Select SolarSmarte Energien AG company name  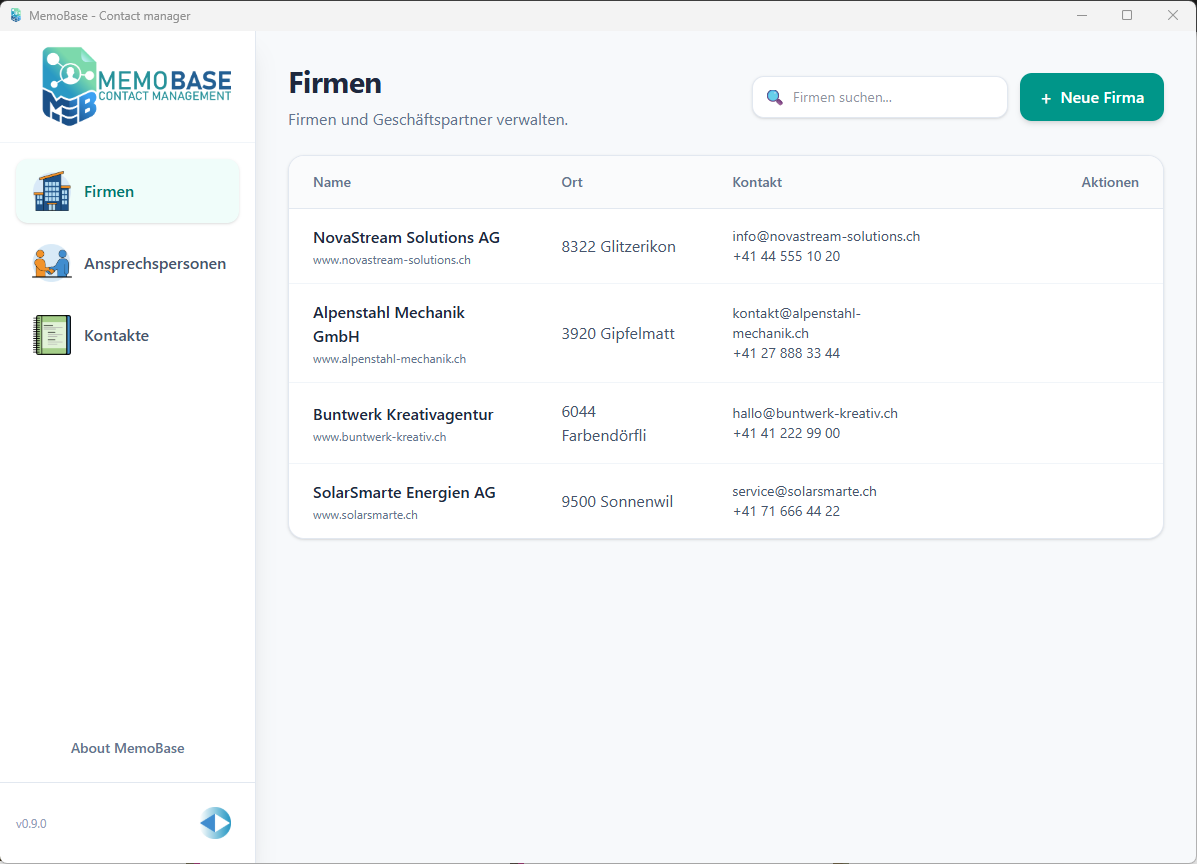[x=404, y=492]
